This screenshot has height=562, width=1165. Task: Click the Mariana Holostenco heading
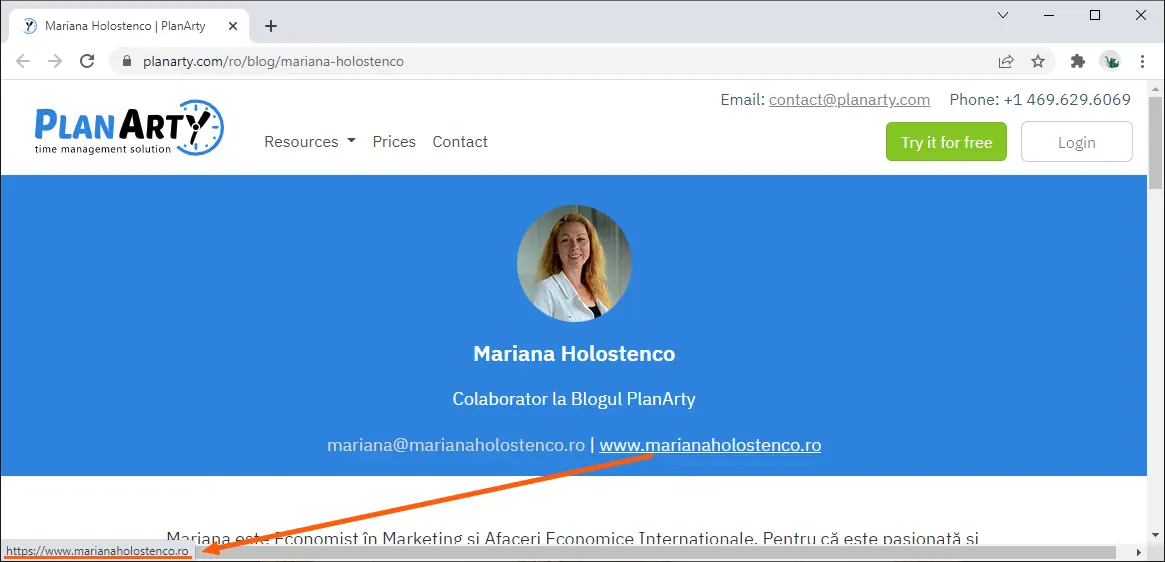tap(574, 353)
